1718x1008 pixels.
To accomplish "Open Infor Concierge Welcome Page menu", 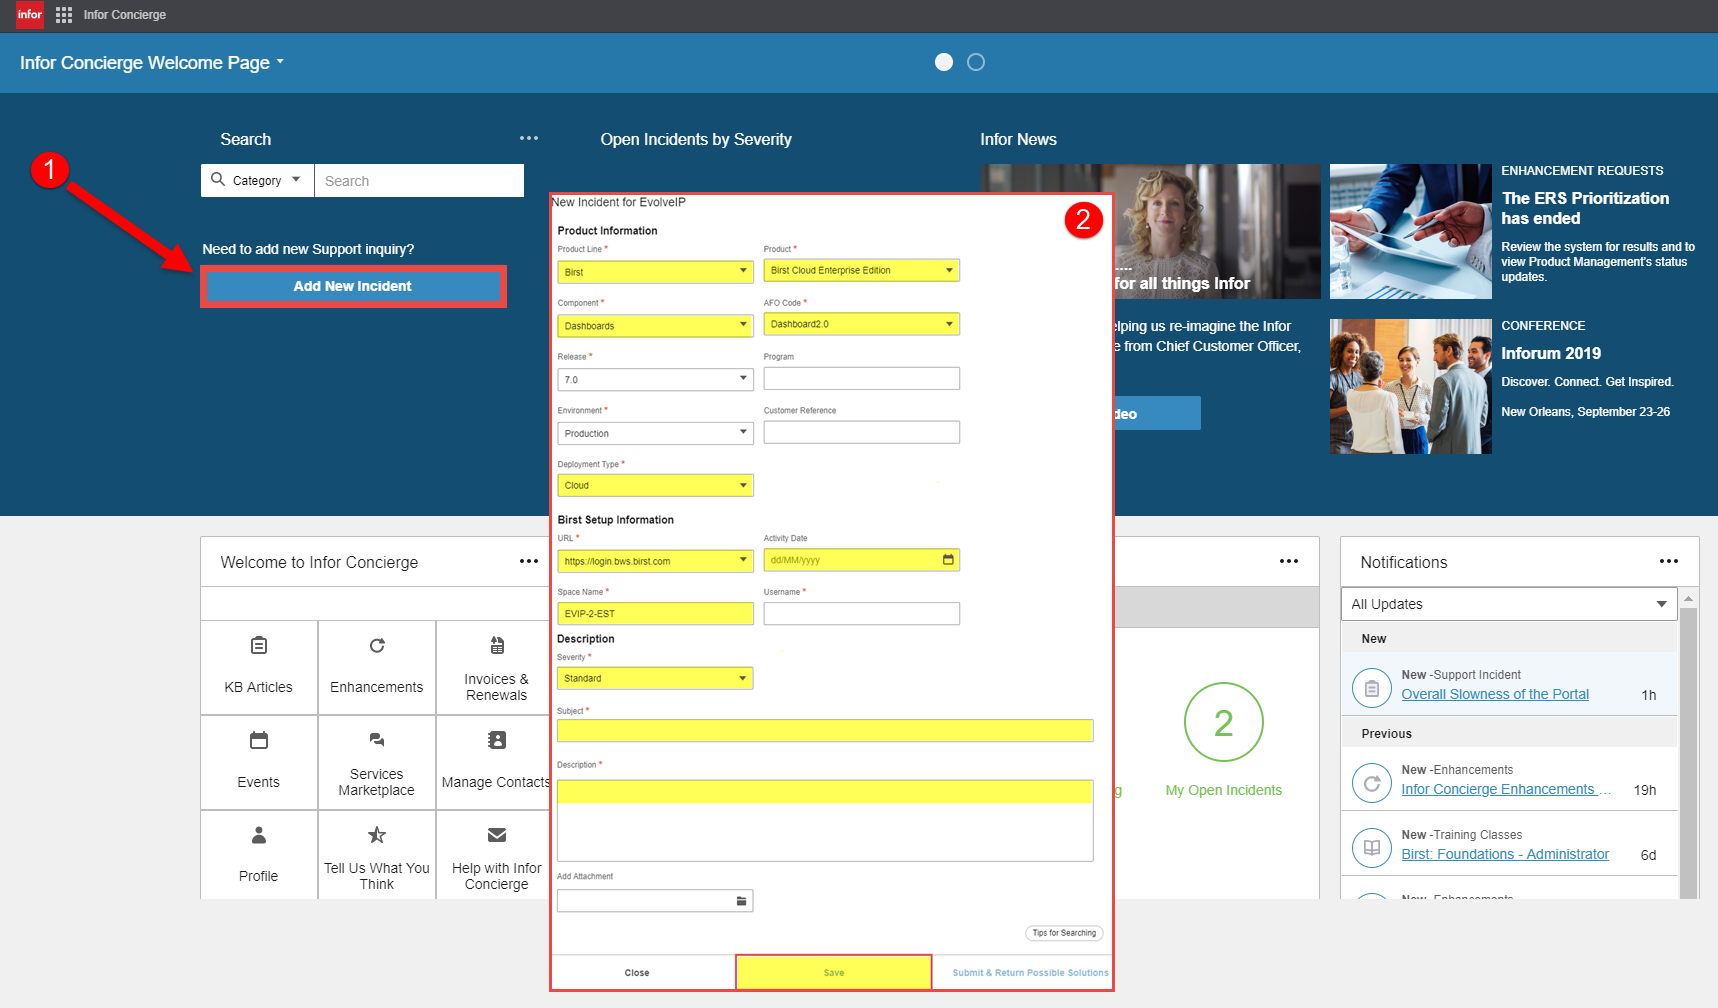I will pos(152,63).
